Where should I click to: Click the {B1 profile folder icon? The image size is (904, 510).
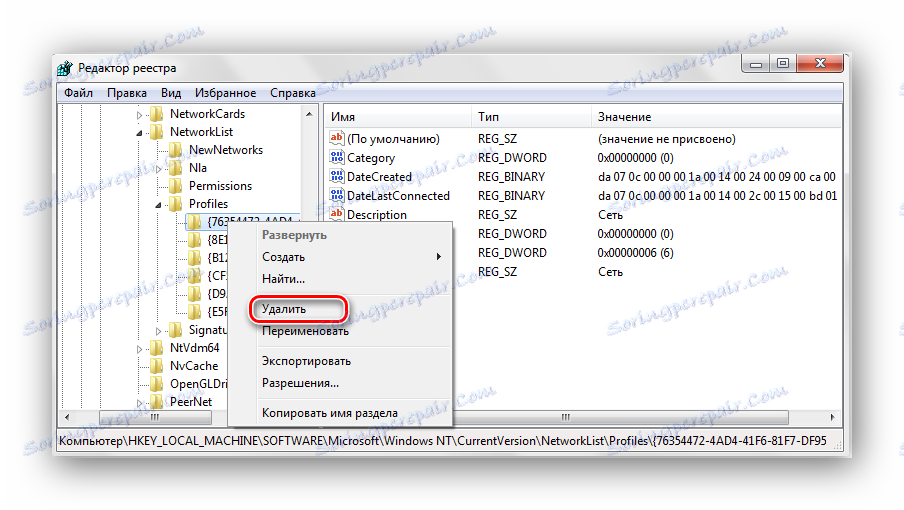194,258
